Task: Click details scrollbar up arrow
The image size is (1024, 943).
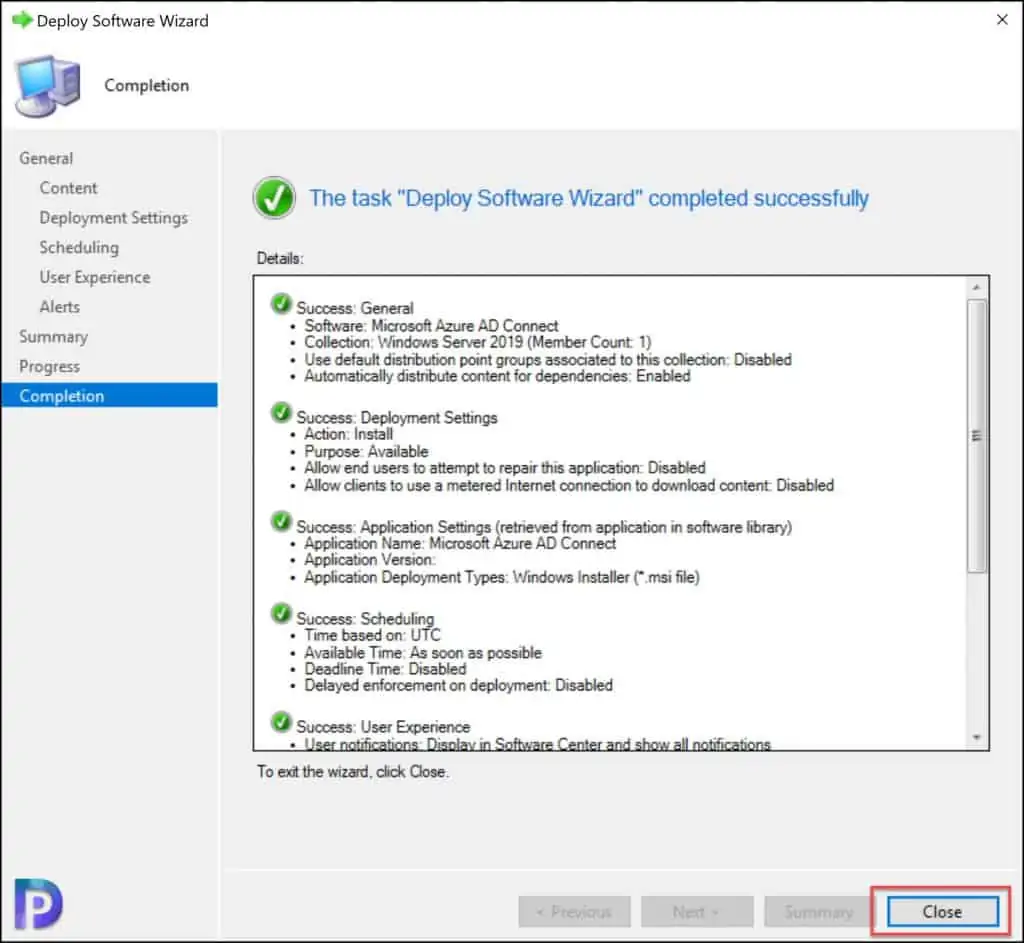Action: (976, 287)
